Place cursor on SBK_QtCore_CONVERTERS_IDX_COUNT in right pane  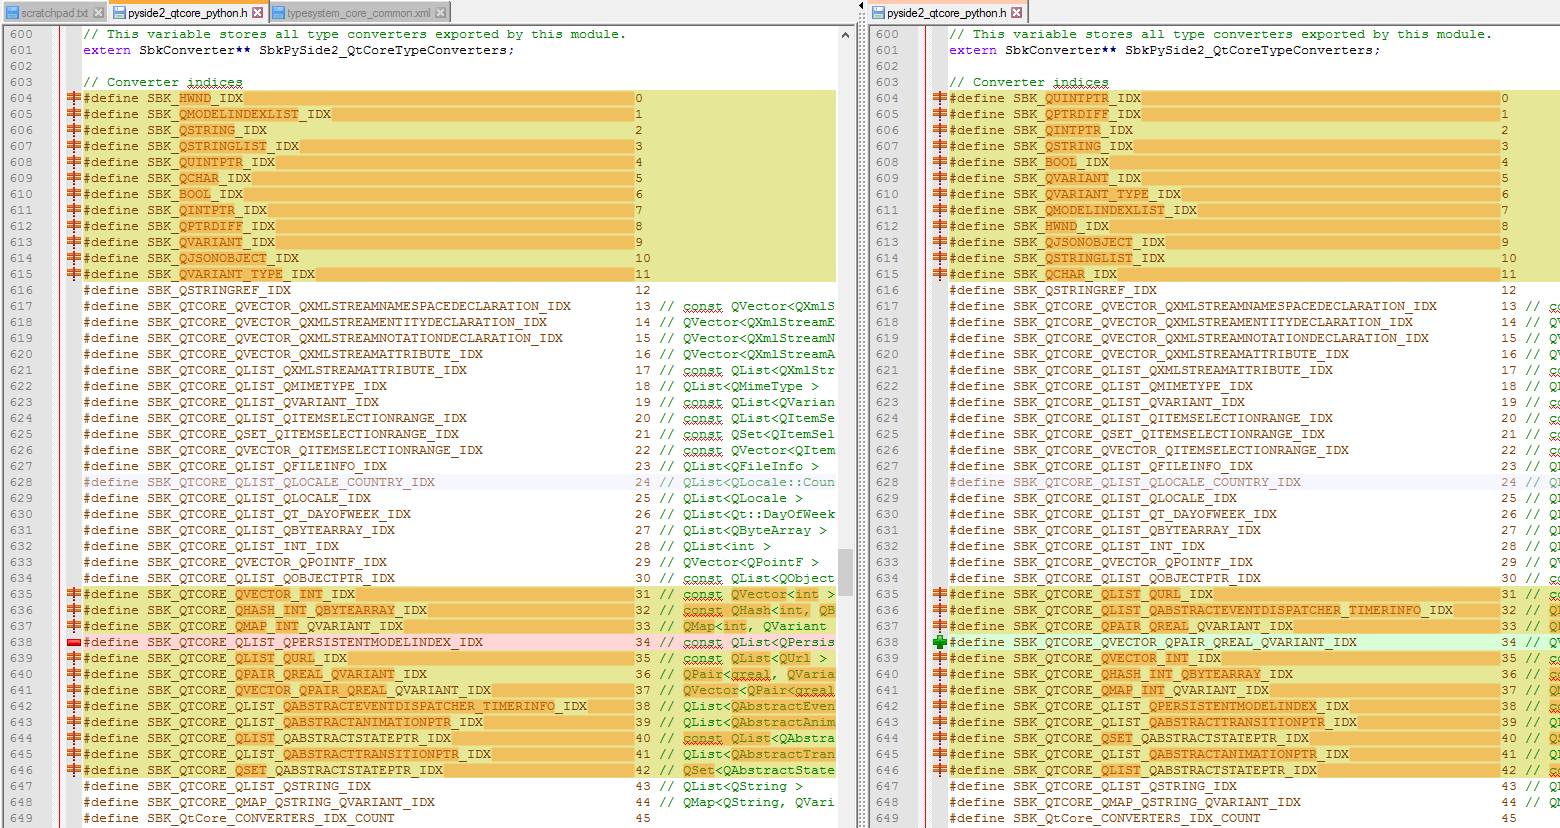1136,818
